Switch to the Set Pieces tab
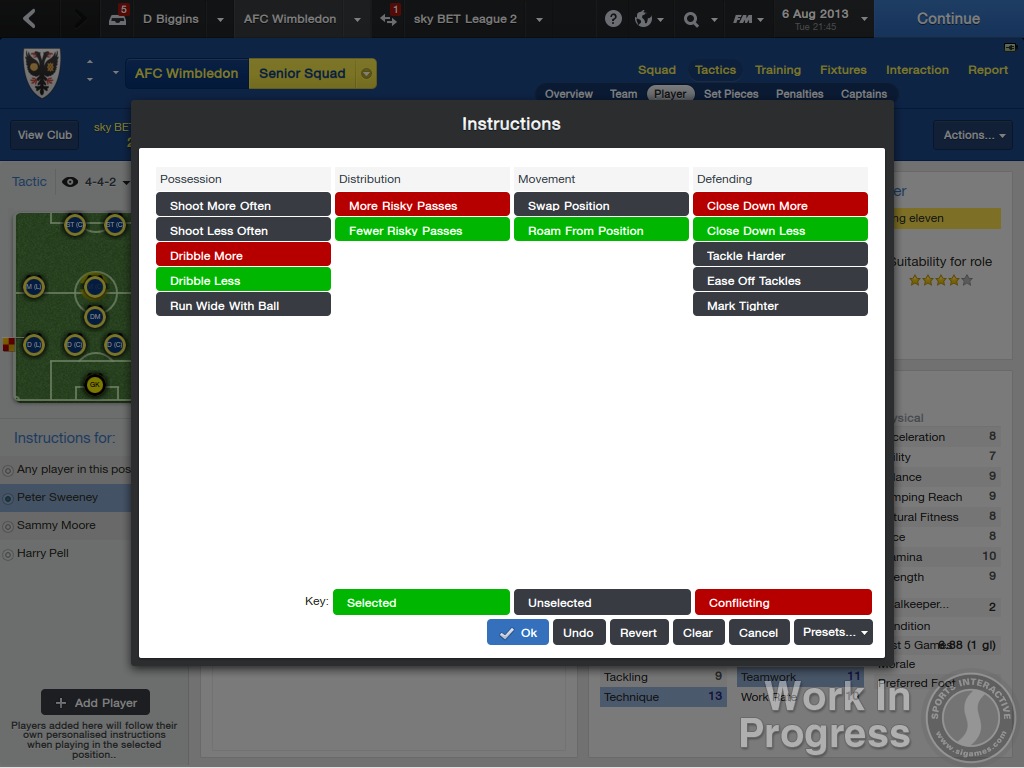This screenshot has height=768, width=1024. click(731, 93)
